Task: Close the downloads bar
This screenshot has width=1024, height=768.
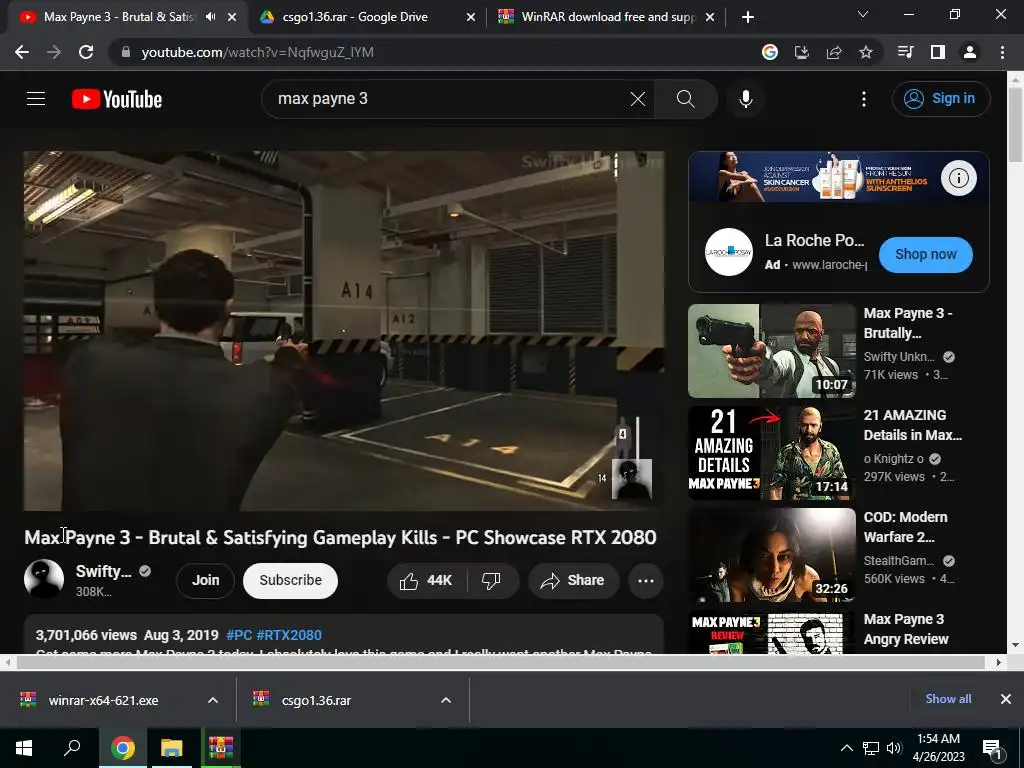Action: (1006, 699)
